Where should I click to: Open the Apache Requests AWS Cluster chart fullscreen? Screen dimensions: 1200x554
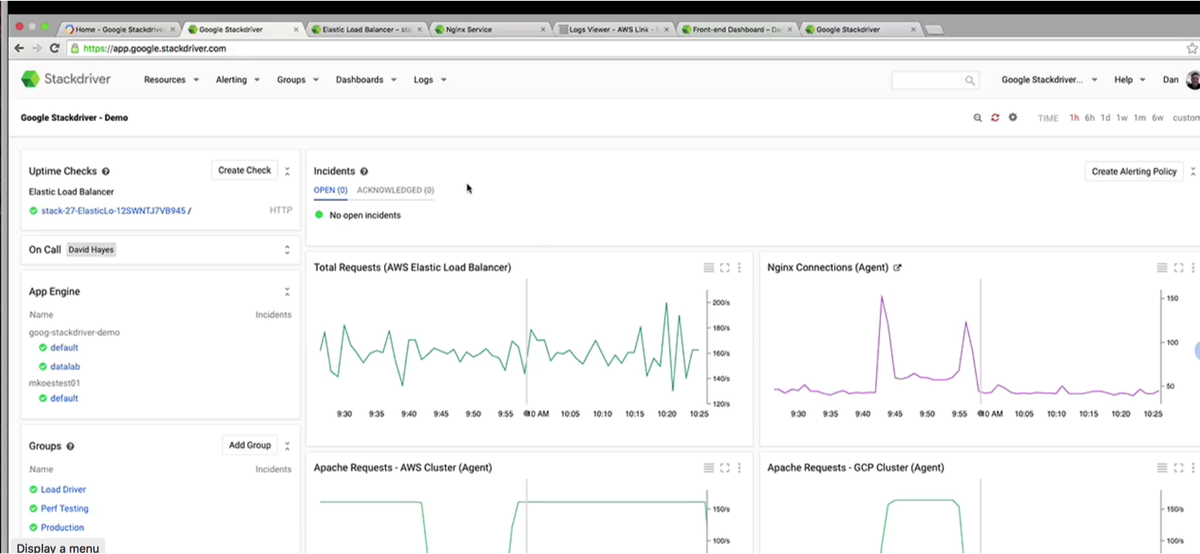pos(725,467)
